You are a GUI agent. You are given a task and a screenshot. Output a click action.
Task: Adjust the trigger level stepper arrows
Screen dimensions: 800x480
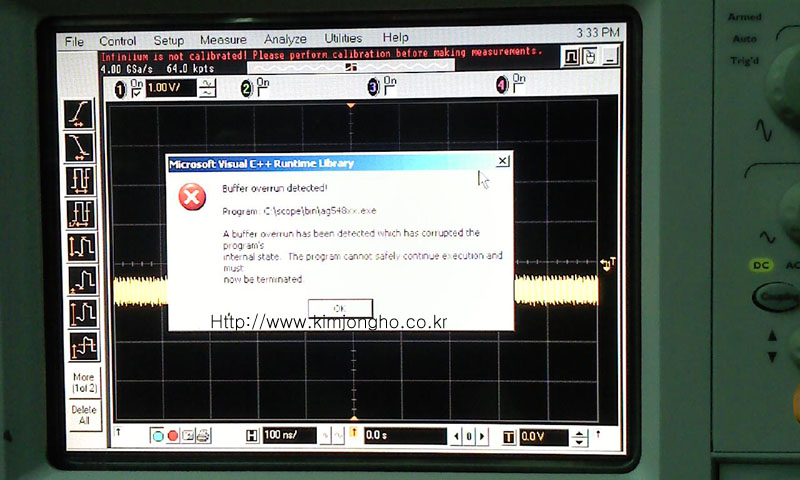(x=579, y=437)
